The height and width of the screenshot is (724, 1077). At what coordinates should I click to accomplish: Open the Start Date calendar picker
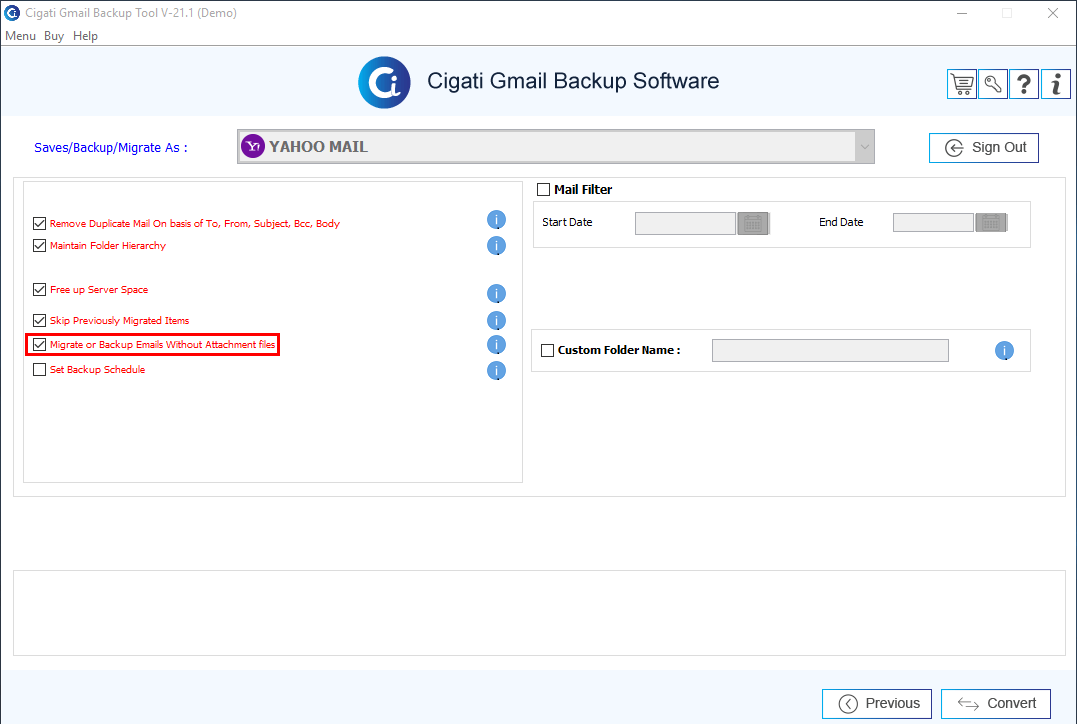(753, 223)
